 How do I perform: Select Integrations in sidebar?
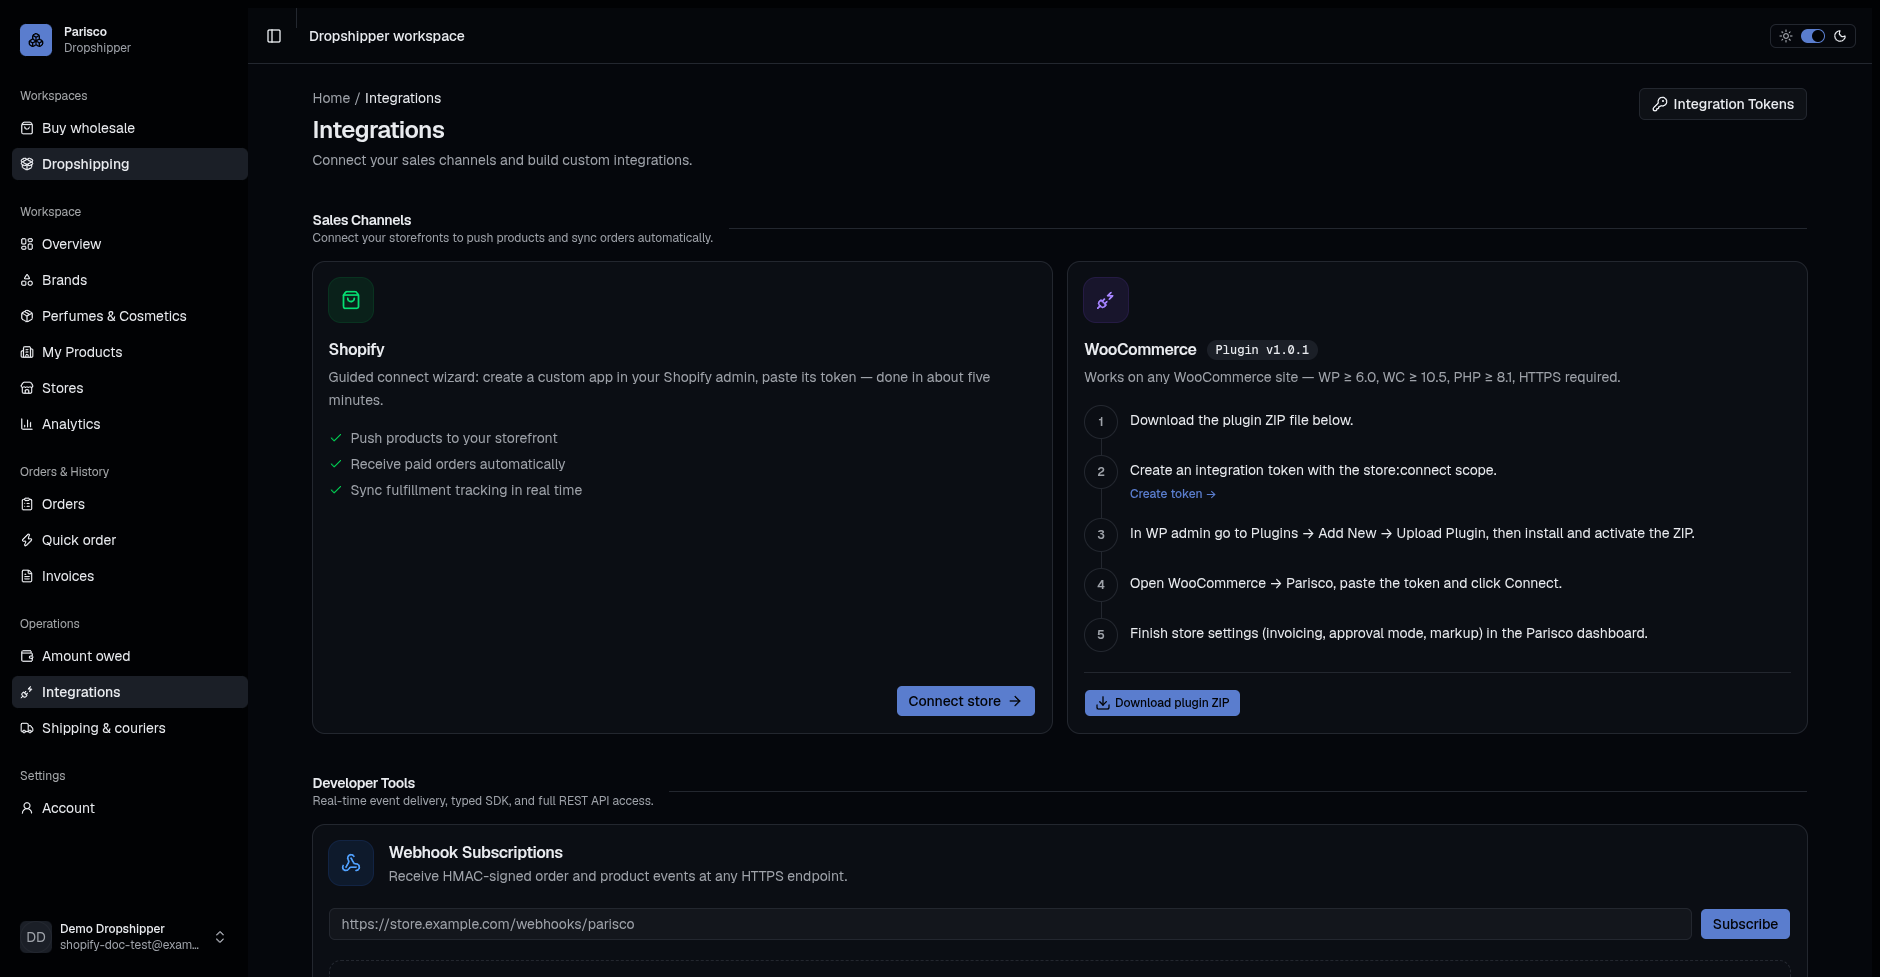click(130, 692)
